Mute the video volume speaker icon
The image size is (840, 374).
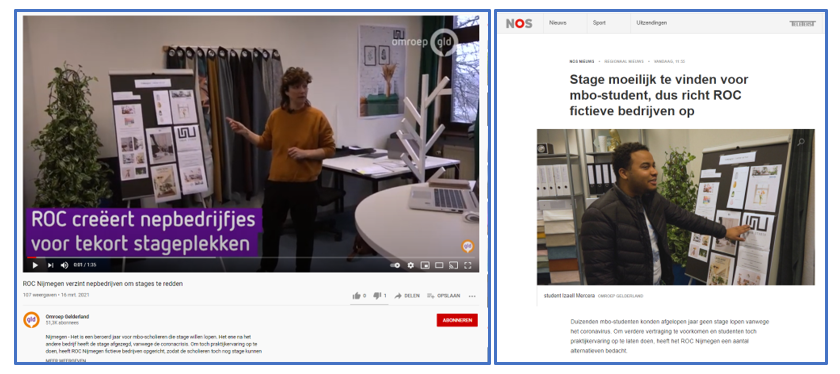(64, 265)
